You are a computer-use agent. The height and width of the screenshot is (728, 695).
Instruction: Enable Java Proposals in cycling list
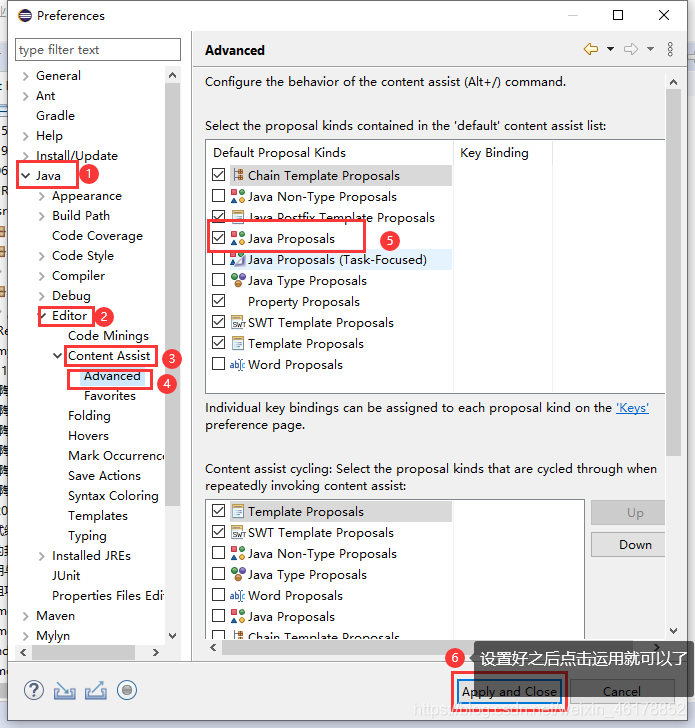(x=218, y=616)
